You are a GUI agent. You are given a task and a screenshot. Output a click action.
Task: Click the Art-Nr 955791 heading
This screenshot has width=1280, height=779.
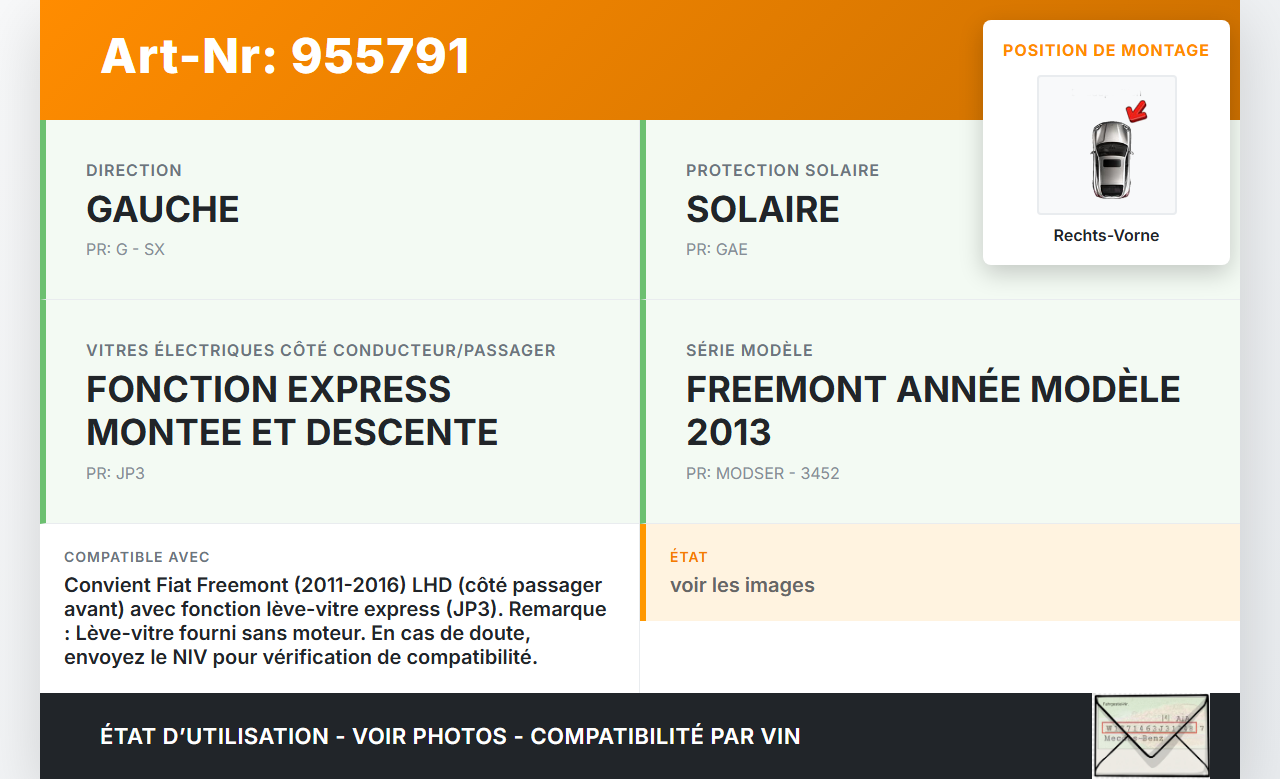click(x=285, y=56)
